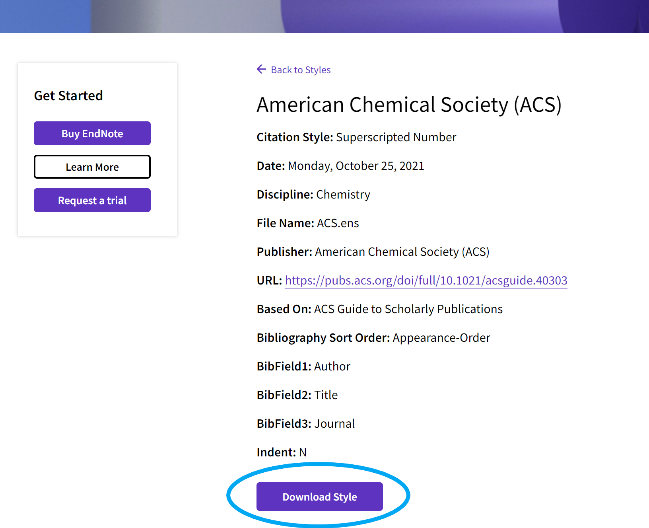Click the Download Style button
The image size is (649, 528).
[319, 497]
